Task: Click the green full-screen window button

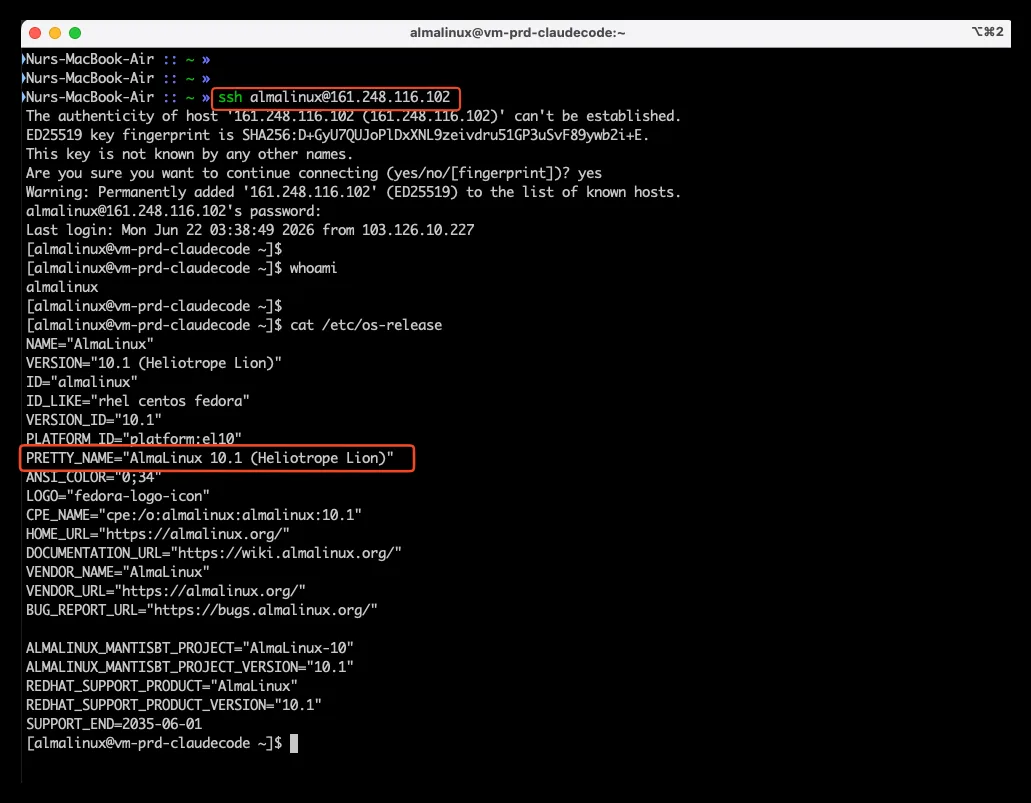Action: tap(75, 33)
